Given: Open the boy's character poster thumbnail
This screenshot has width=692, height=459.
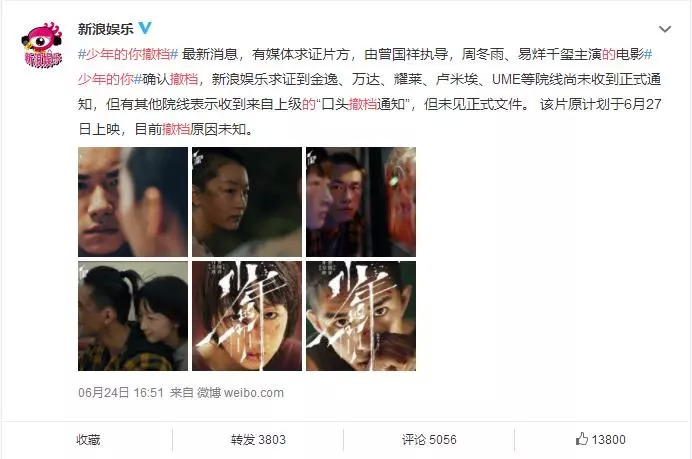Looking at the screenshot, I should pos(361,316).
